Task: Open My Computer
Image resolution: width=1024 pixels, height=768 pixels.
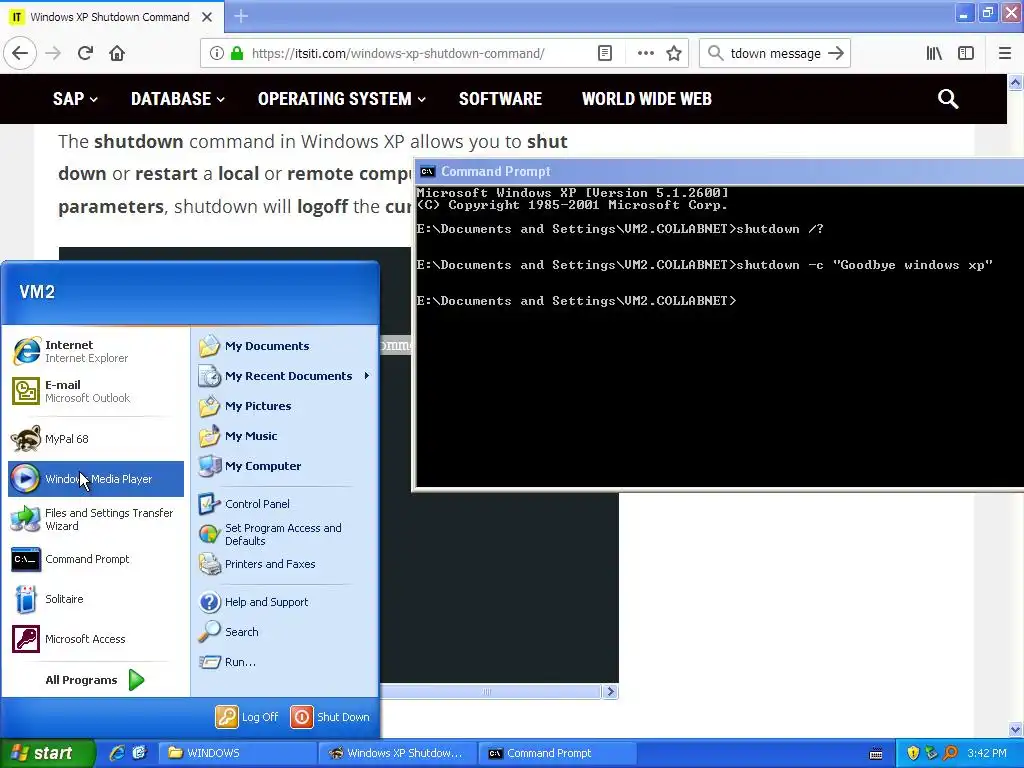Action: (x=284, y=466)
